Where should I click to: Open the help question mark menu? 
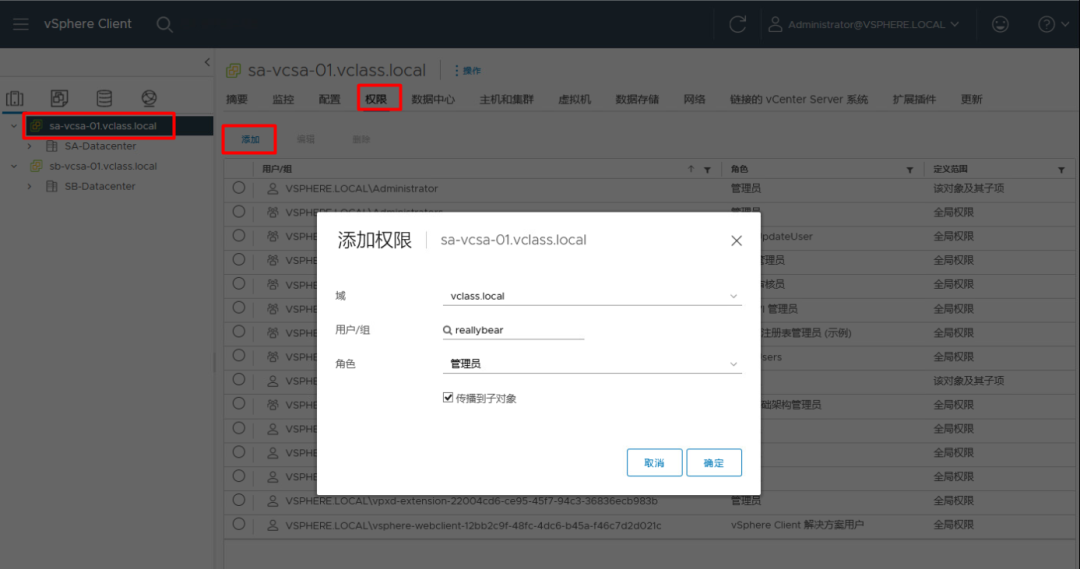click(x=1052, y=24)
